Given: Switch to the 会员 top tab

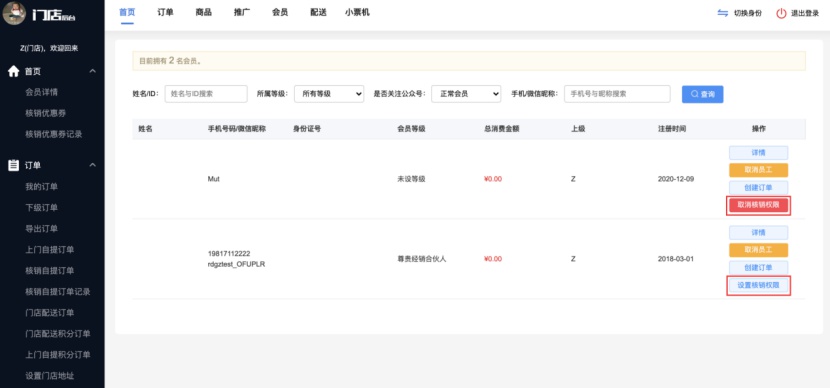Looking at the screenshot, I should tap(280, 12).
